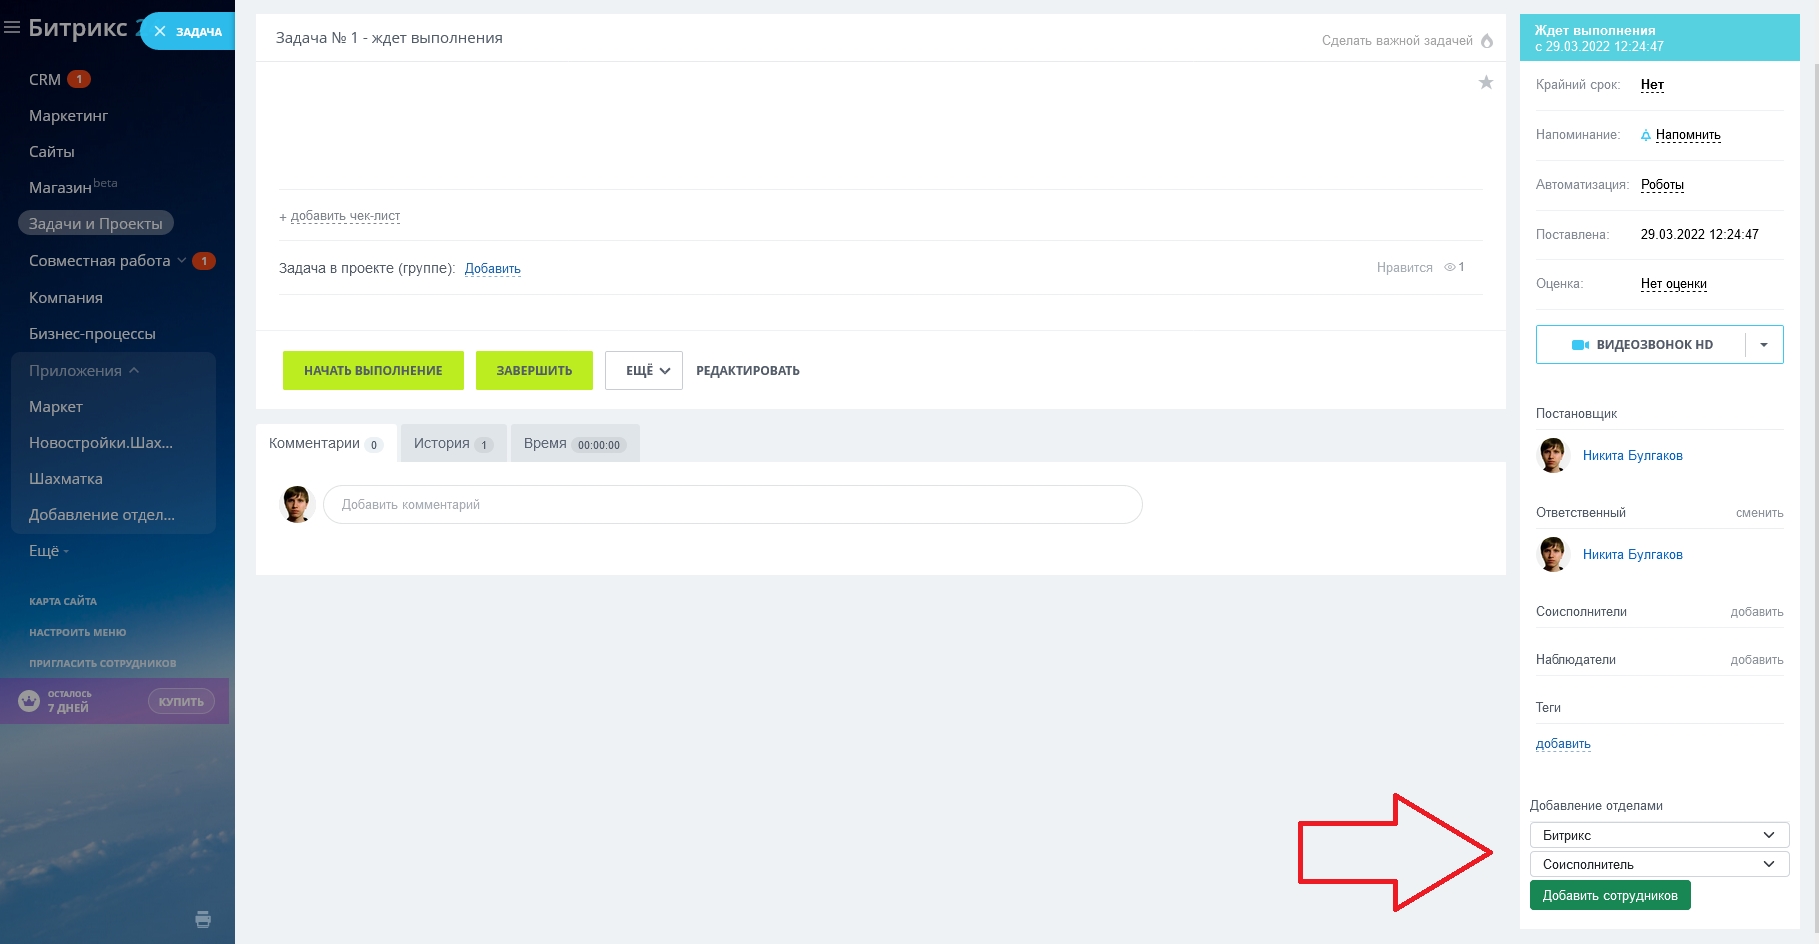
Task: Open Шахматка application
Action: coord(66,478)
